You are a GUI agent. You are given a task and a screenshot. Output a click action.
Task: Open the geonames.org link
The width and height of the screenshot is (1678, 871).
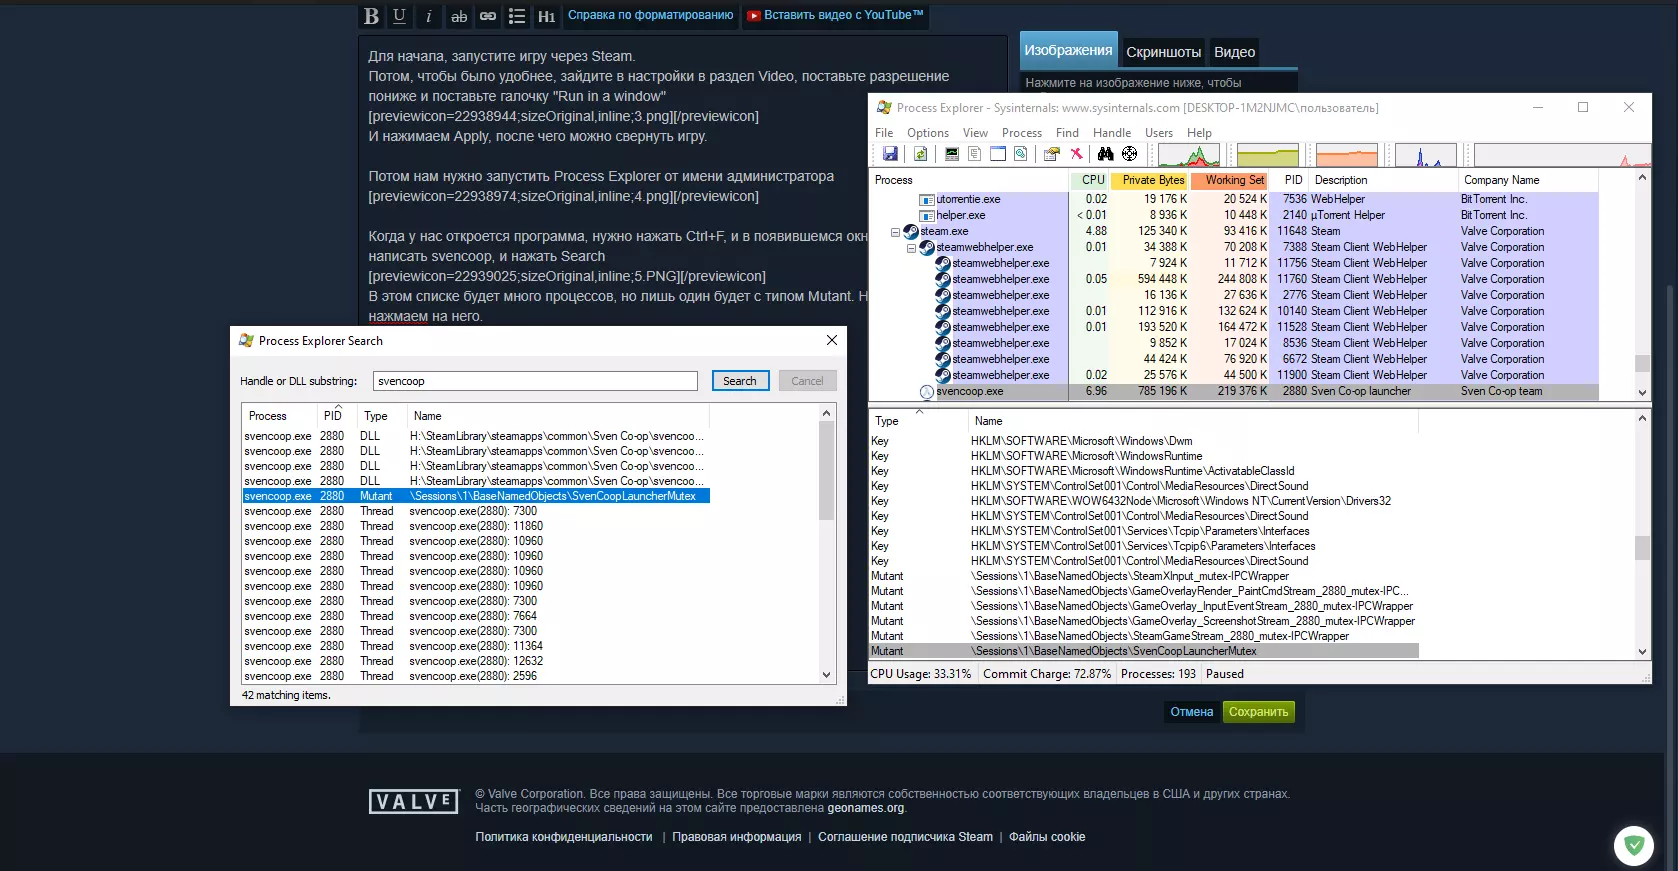866,808
